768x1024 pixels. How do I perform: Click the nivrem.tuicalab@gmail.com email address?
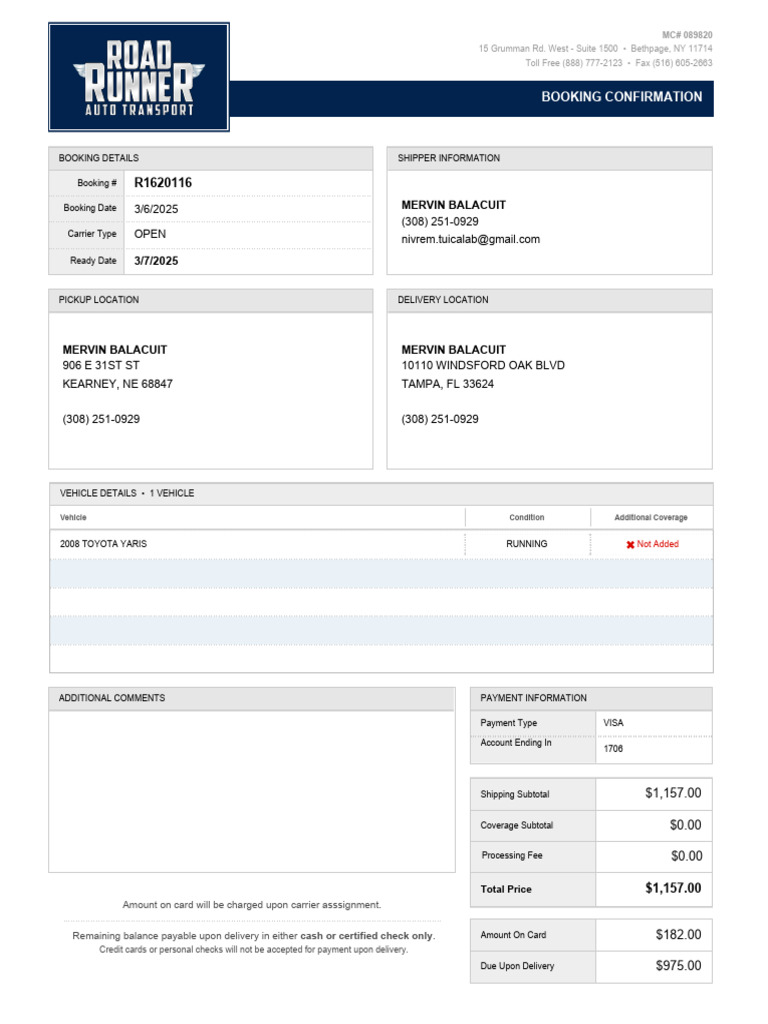click(470, 239)
